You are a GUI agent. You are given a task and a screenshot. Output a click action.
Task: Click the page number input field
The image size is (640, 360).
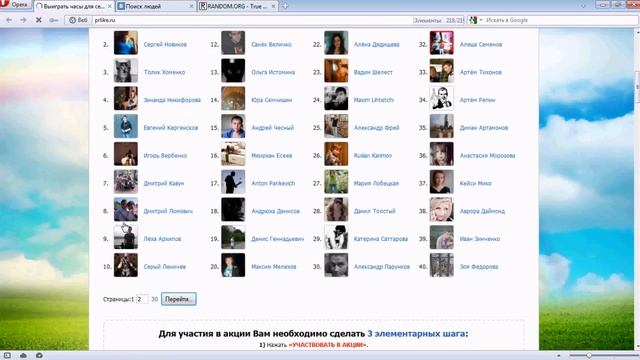pyautogui.click(x=142, y=299)
